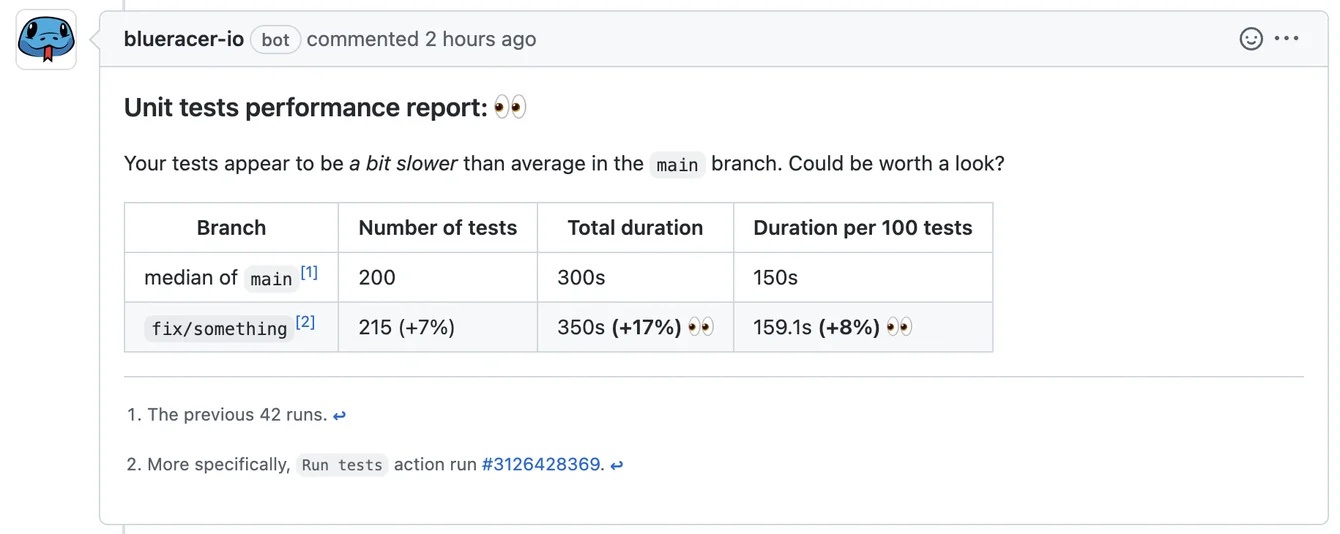Open the three-dot comment options menu

click(1287, 39)
